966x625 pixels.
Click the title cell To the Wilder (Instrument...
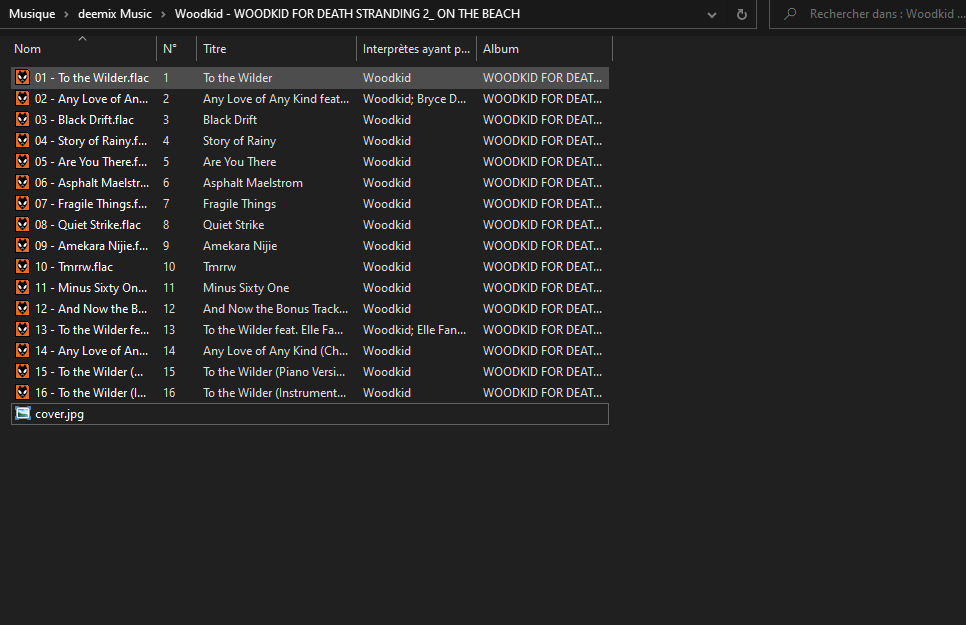point(275,392)
